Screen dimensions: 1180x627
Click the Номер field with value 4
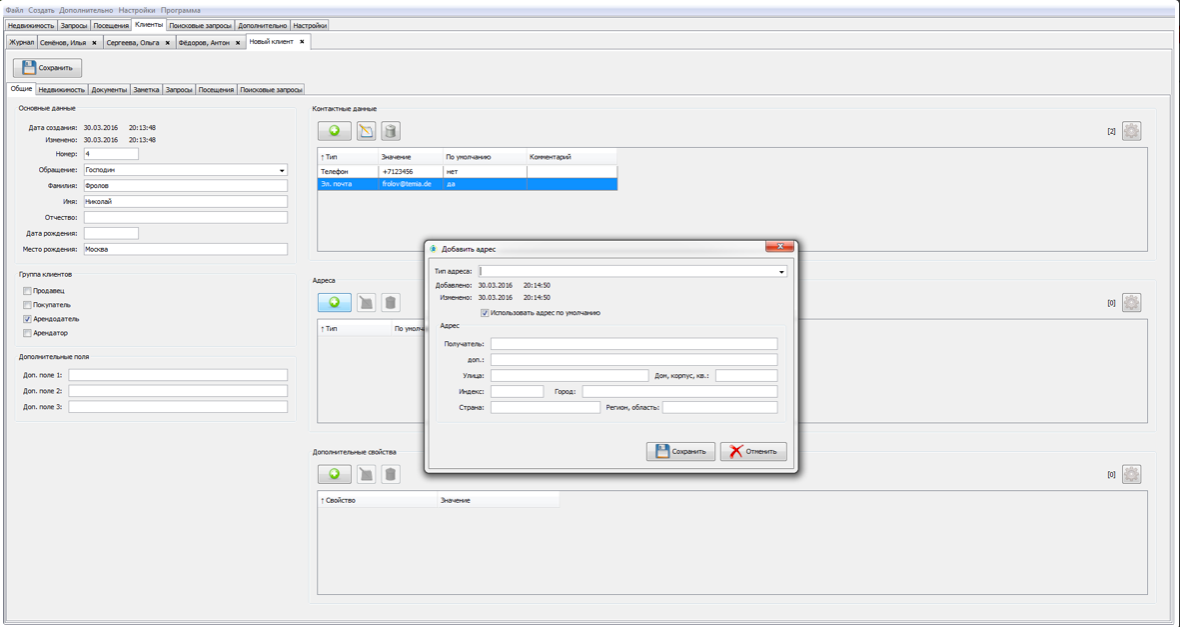point(111,154)
